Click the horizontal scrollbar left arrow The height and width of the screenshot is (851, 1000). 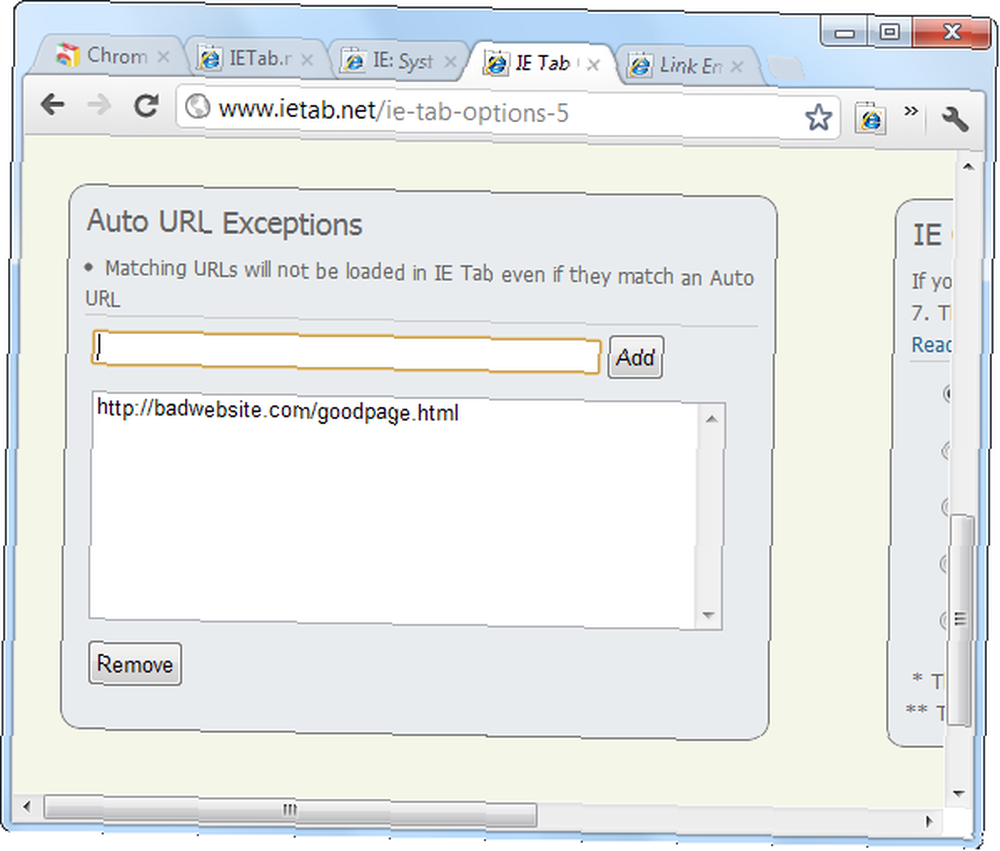click(x=27, y=806)
